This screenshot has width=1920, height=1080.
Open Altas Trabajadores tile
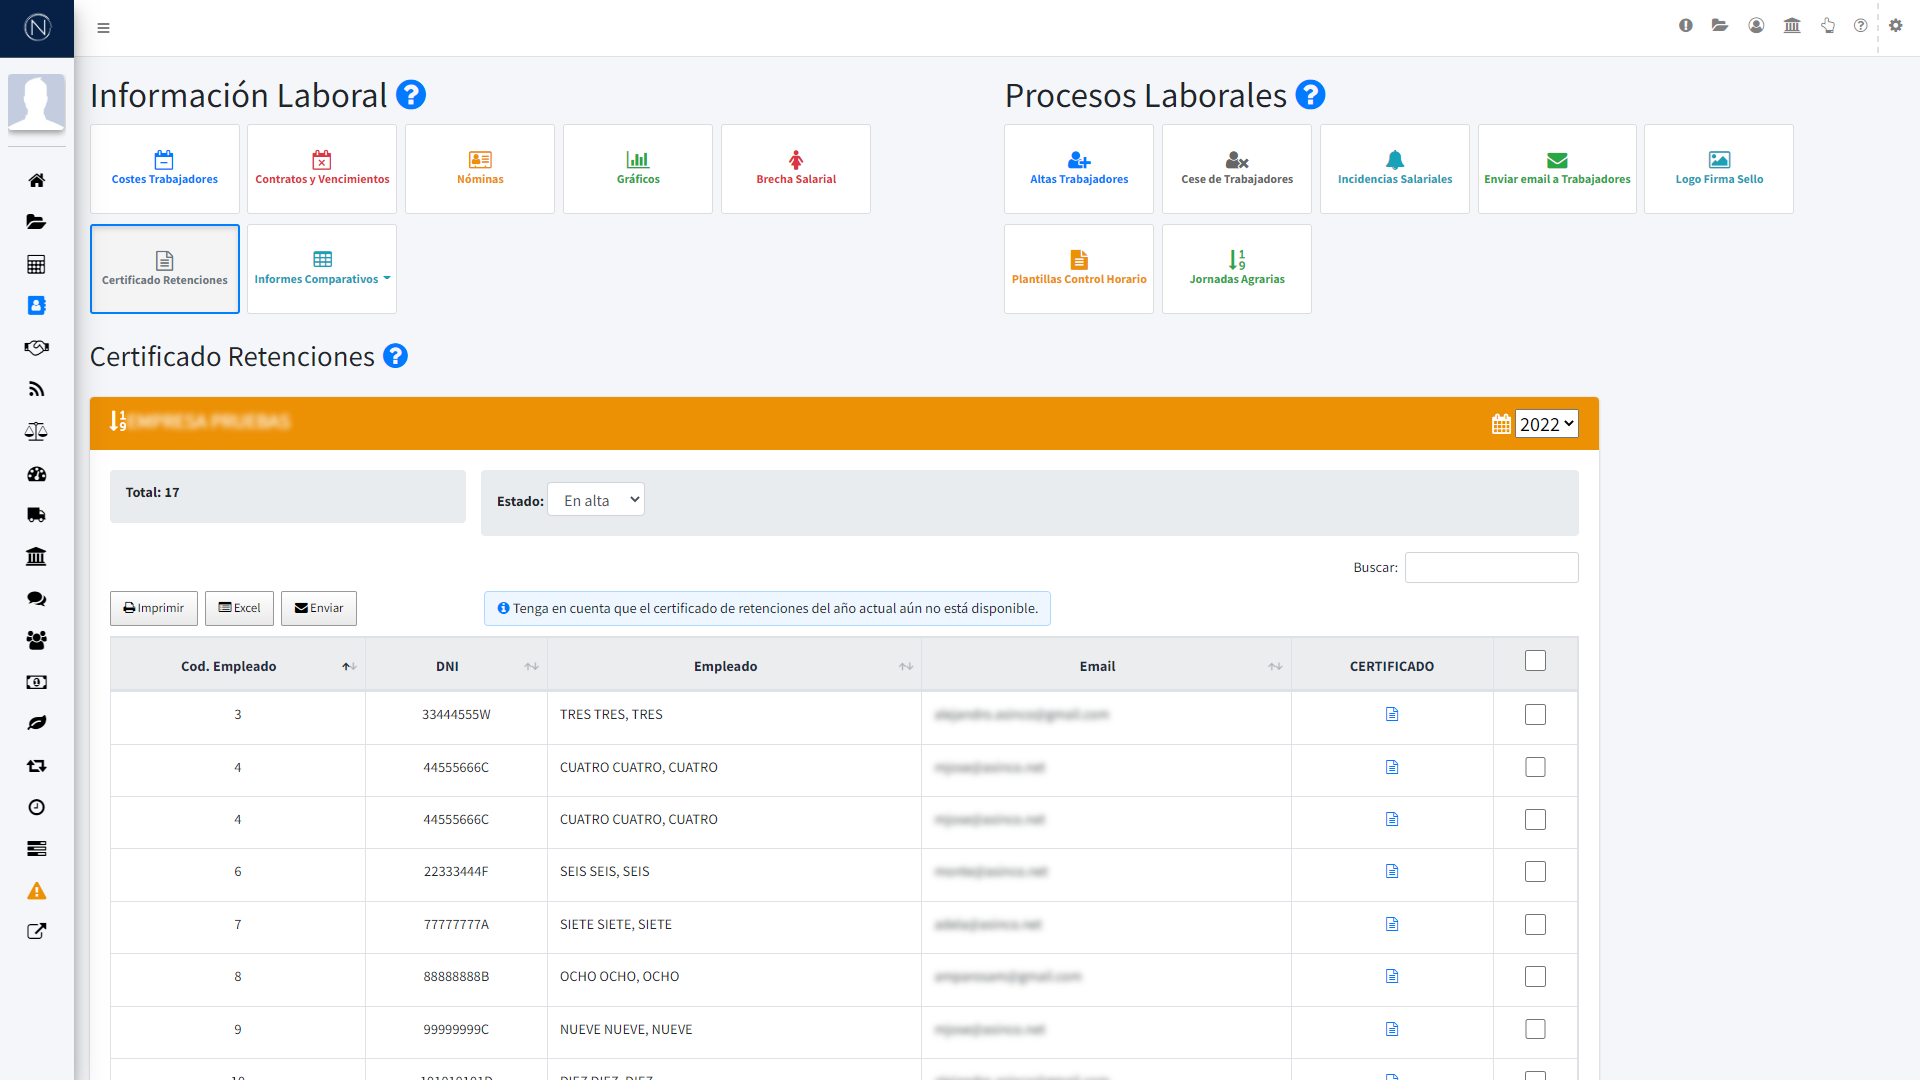click(1079, 168)
